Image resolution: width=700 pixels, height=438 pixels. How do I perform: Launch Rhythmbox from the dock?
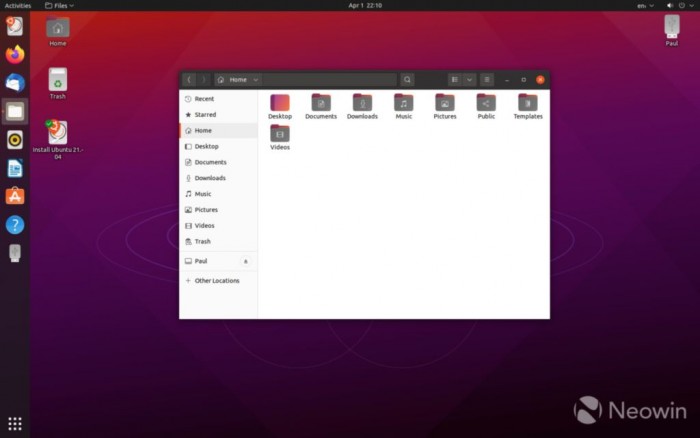tap(15, 140)
